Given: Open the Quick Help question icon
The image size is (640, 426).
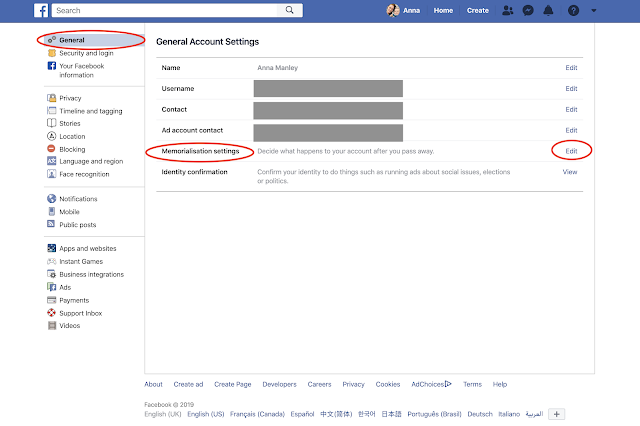Looking at the screenshot, I should tap(573, 10).
